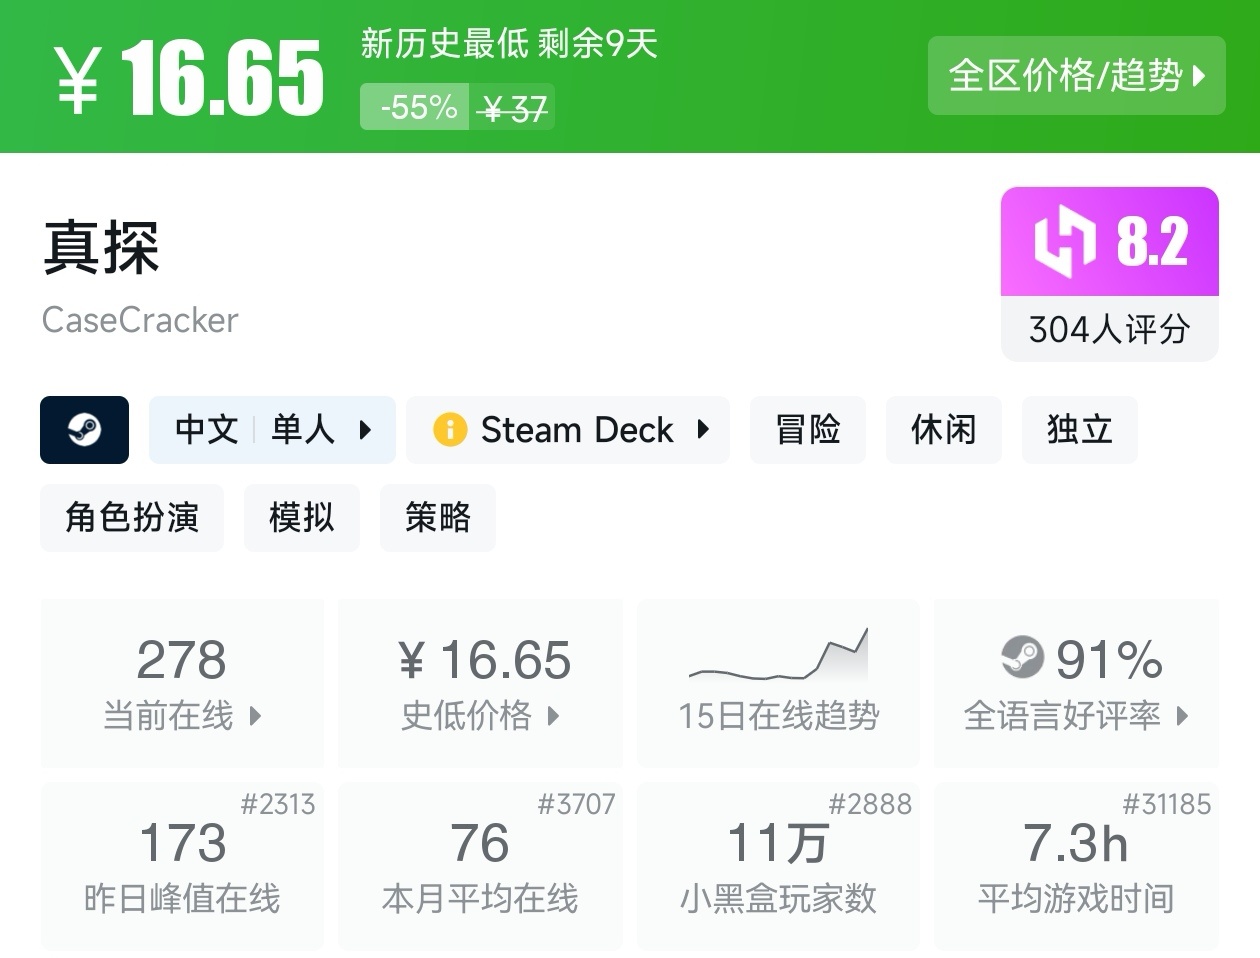Open 全区价格/趋势 regional prices
The height and width of the screenshot is (958, 1260).
(x=1076, y=76)
